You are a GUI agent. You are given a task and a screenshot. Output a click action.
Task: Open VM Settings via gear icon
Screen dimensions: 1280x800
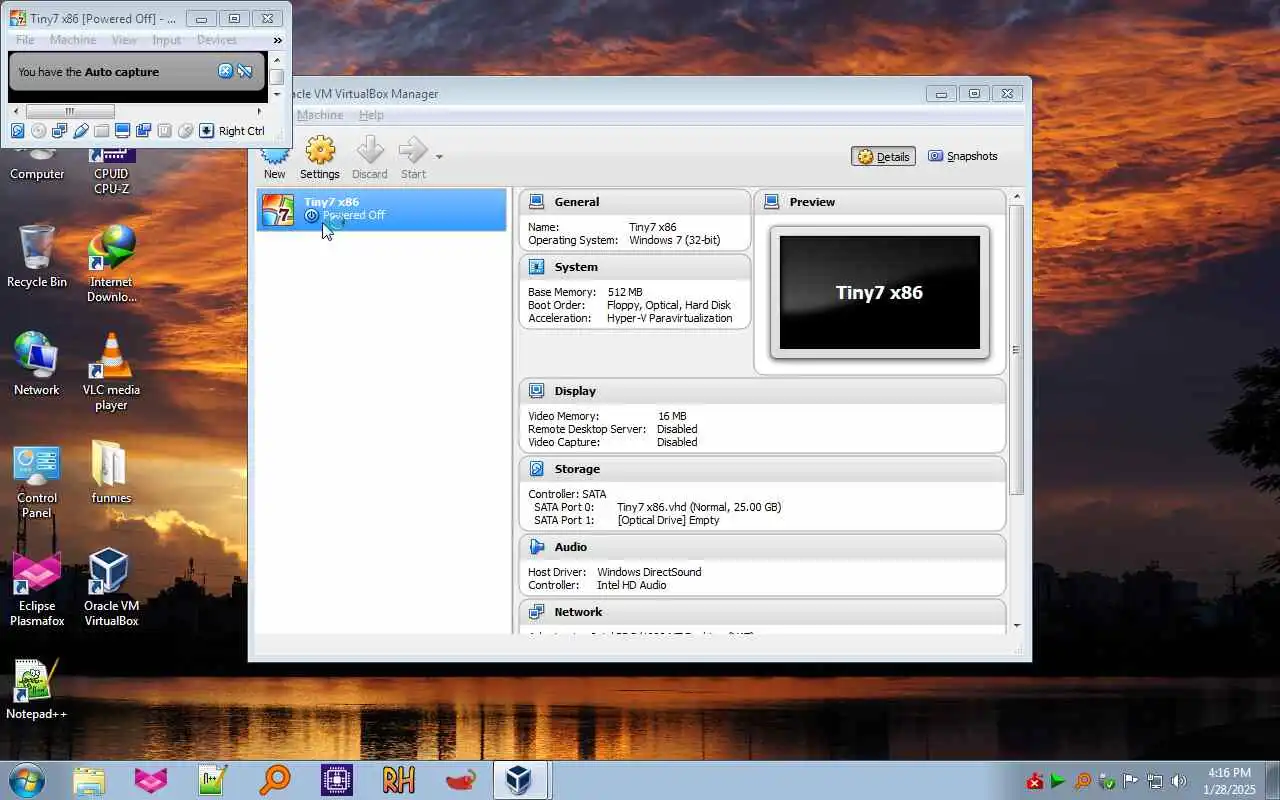(320, 159)
